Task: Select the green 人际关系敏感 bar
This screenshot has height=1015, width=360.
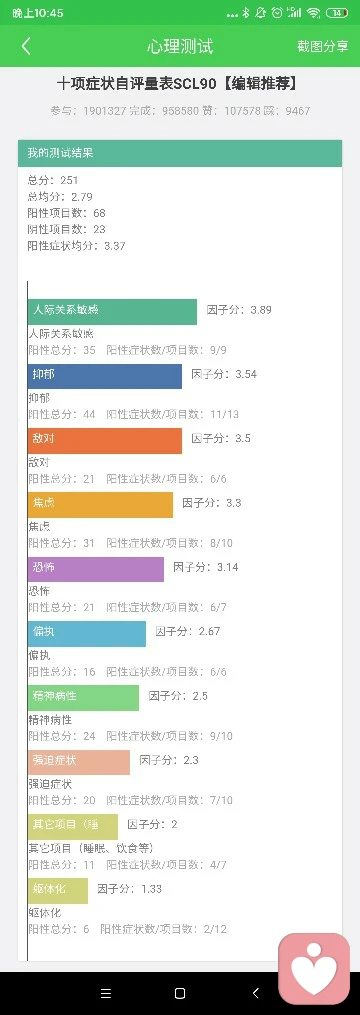Action: point(112,311)
